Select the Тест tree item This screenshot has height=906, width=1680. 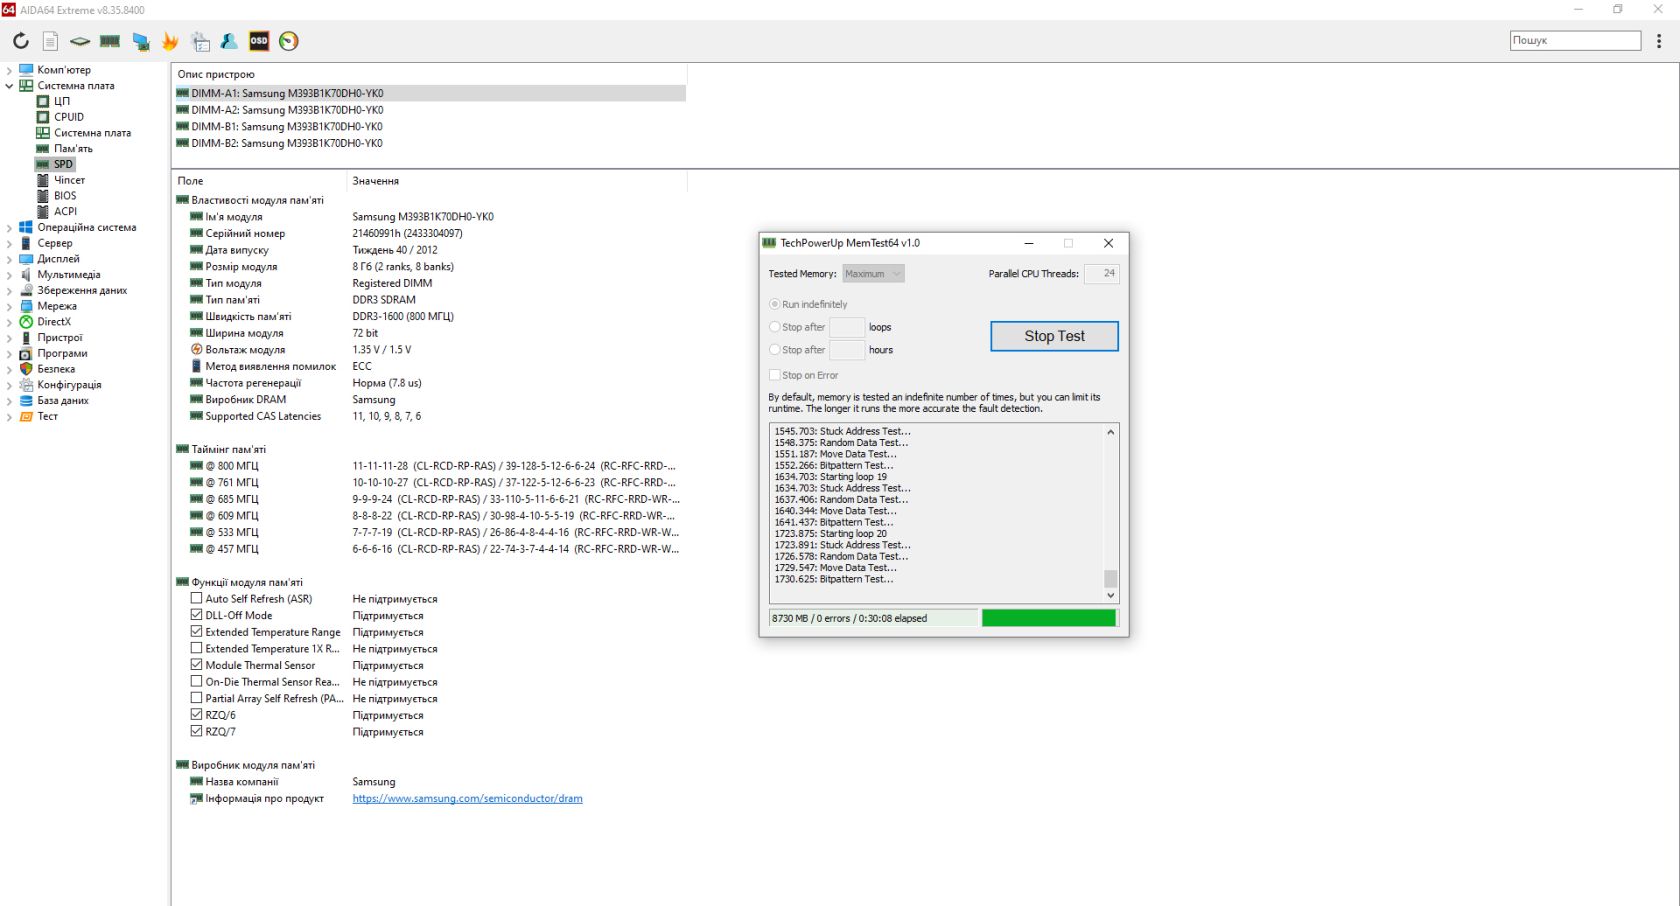pyautogui.click(x=48, y=417)
